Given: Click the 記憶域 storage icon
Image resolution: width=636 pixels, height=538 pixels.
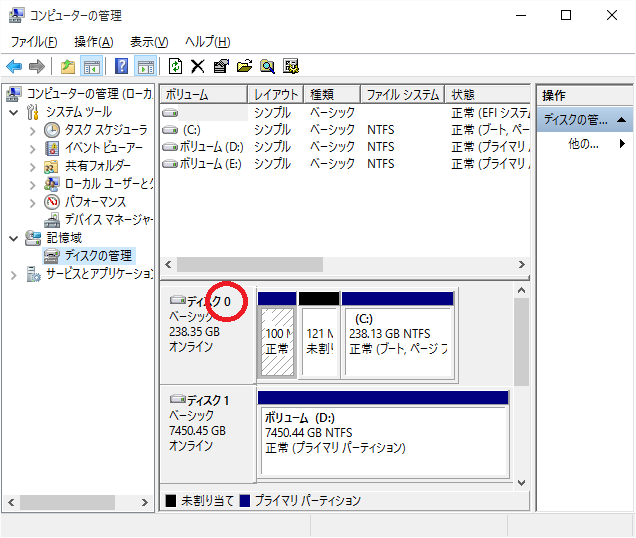Looking at the screenshot, I should coord(33,238).
